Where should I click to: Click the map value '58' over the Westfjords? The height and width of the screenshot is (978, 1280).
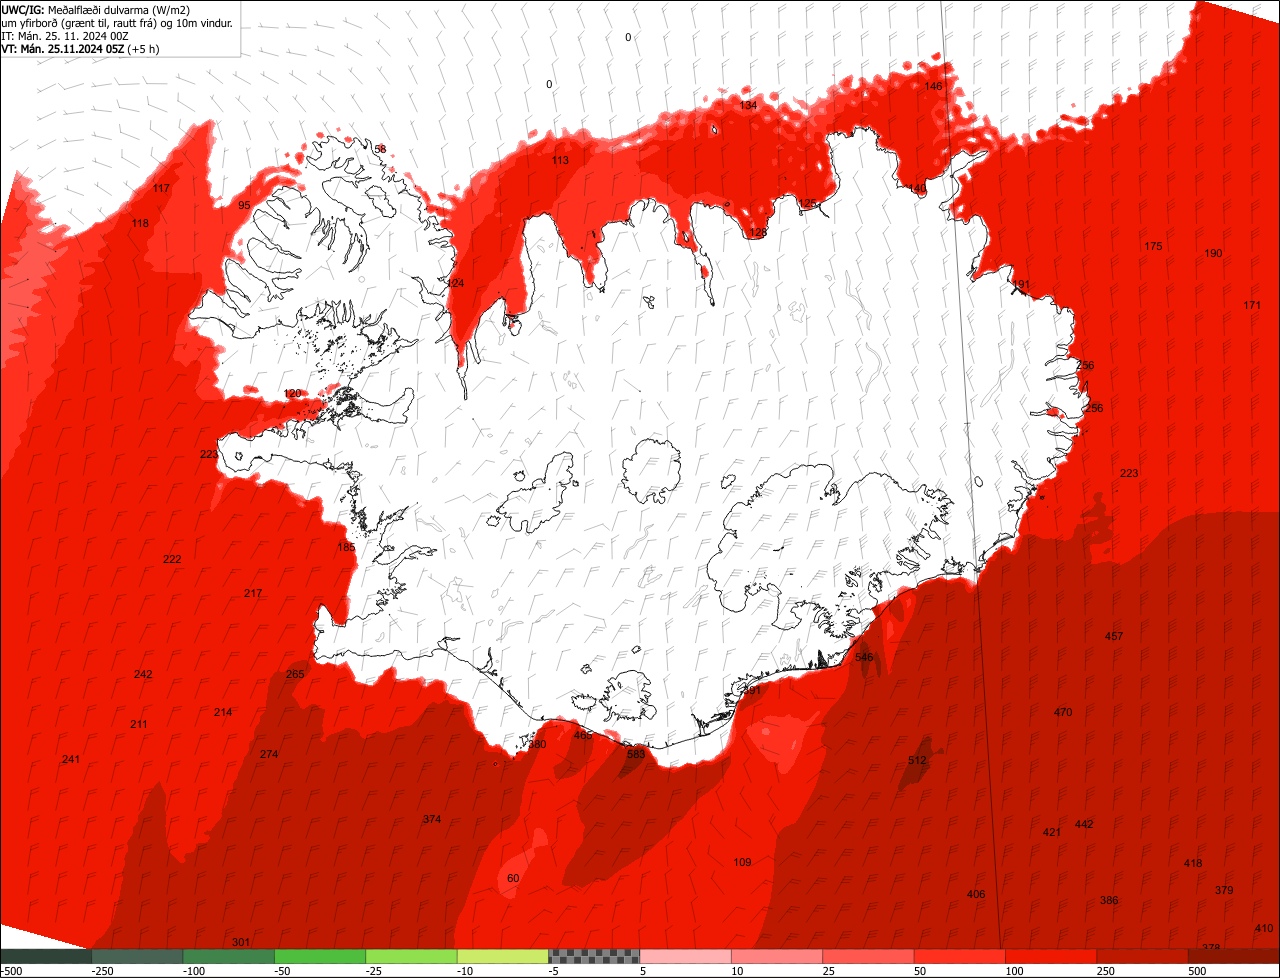380,149
